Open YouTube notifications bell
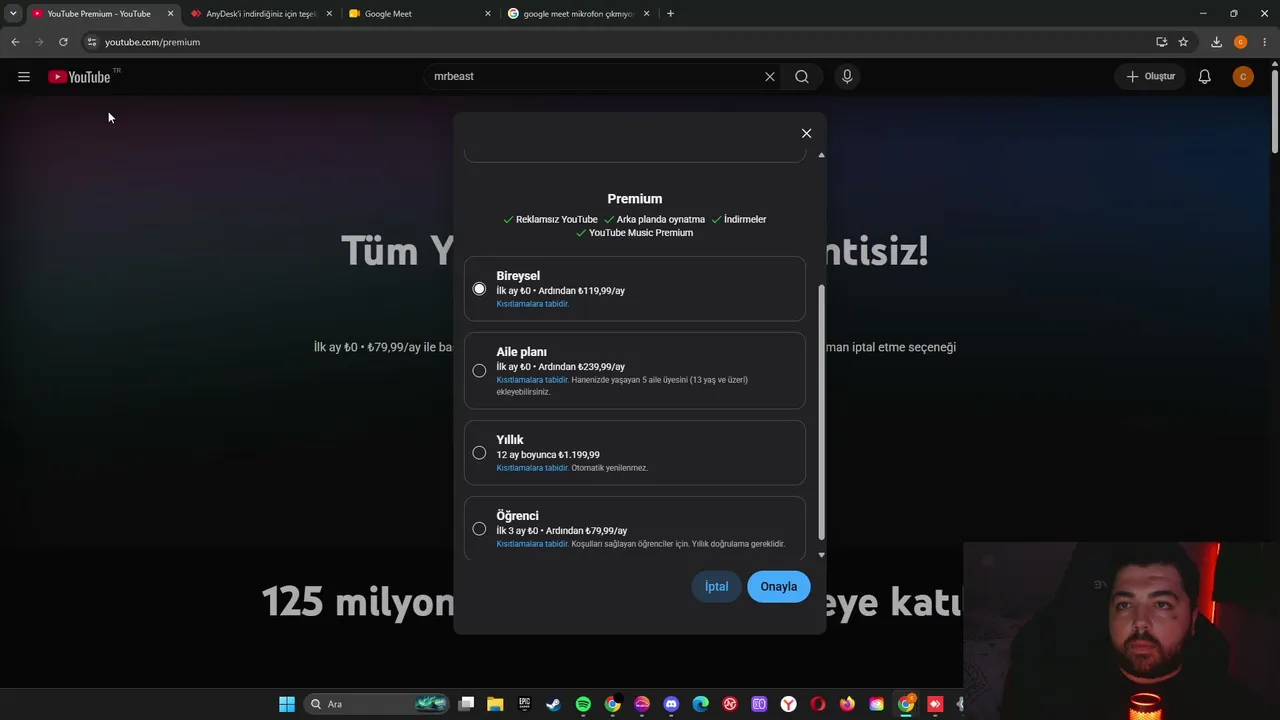The height and width of the screenshot is (720, 1280). coord(1205,77)
